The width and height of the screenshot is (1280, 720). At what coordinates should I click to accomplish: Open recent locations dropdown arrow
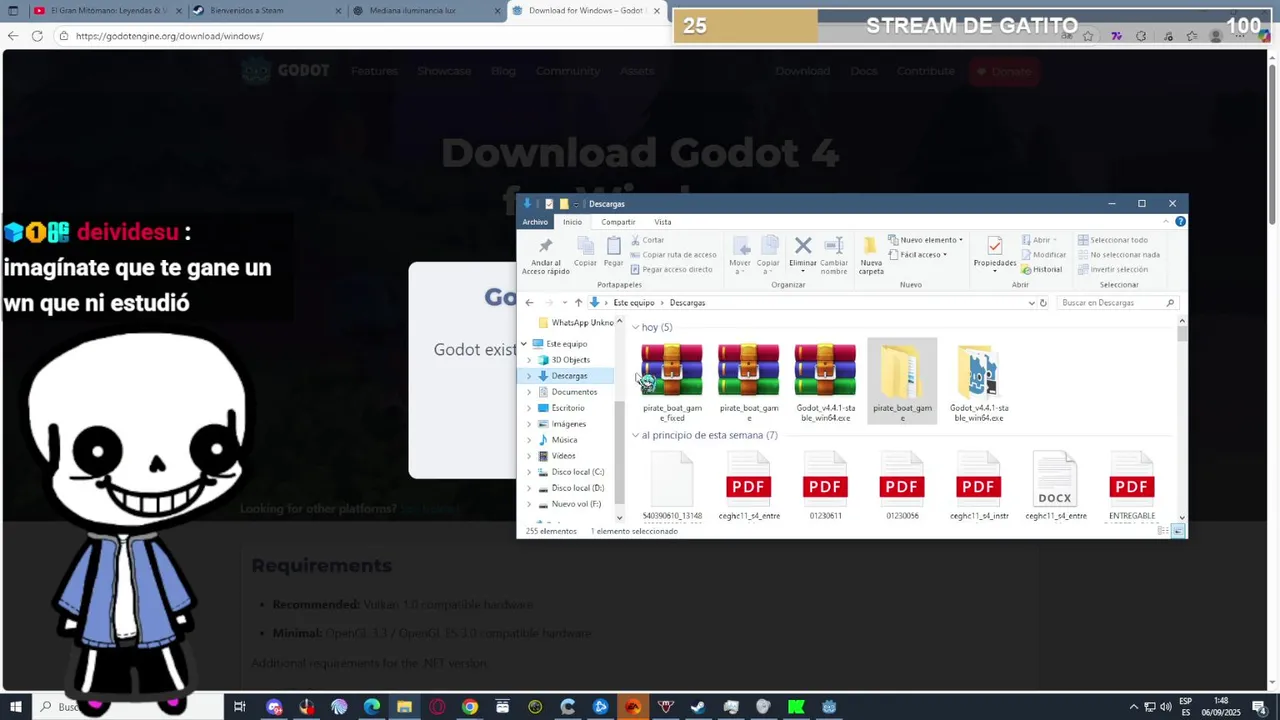click(565, 302)
